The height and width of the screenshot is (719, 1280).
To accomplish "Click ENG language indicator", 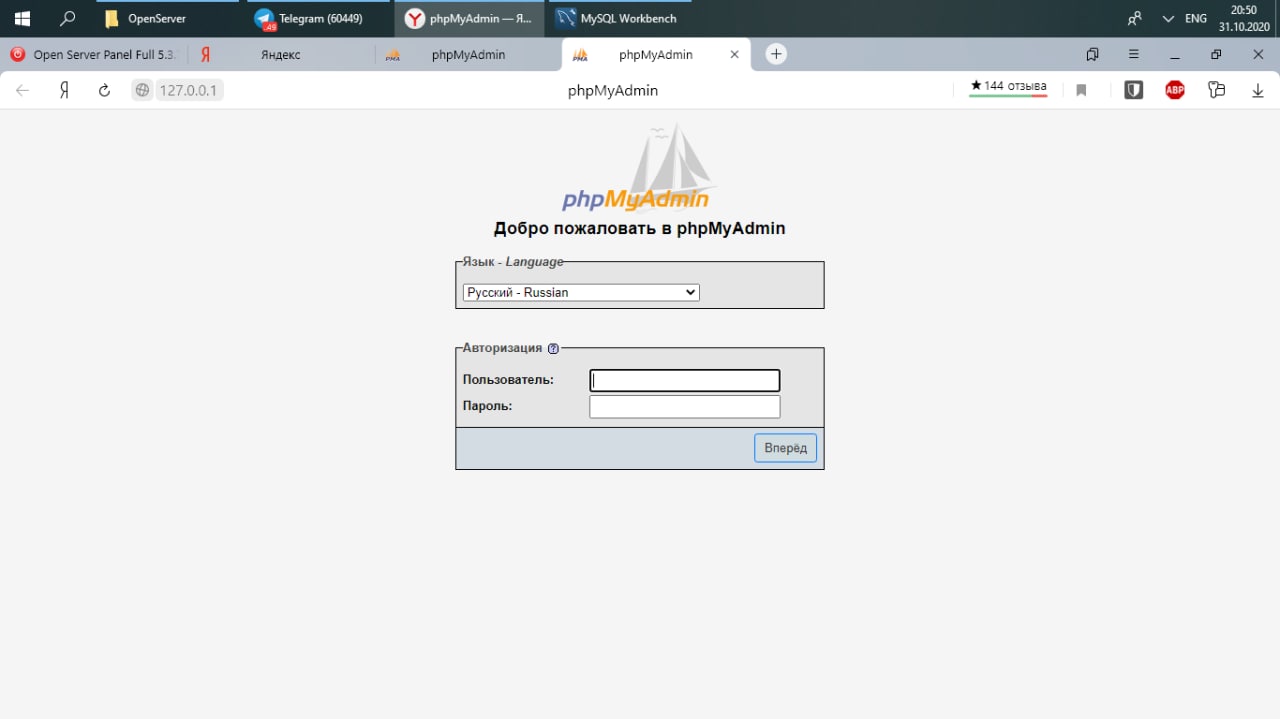I will click(1196, 18).
